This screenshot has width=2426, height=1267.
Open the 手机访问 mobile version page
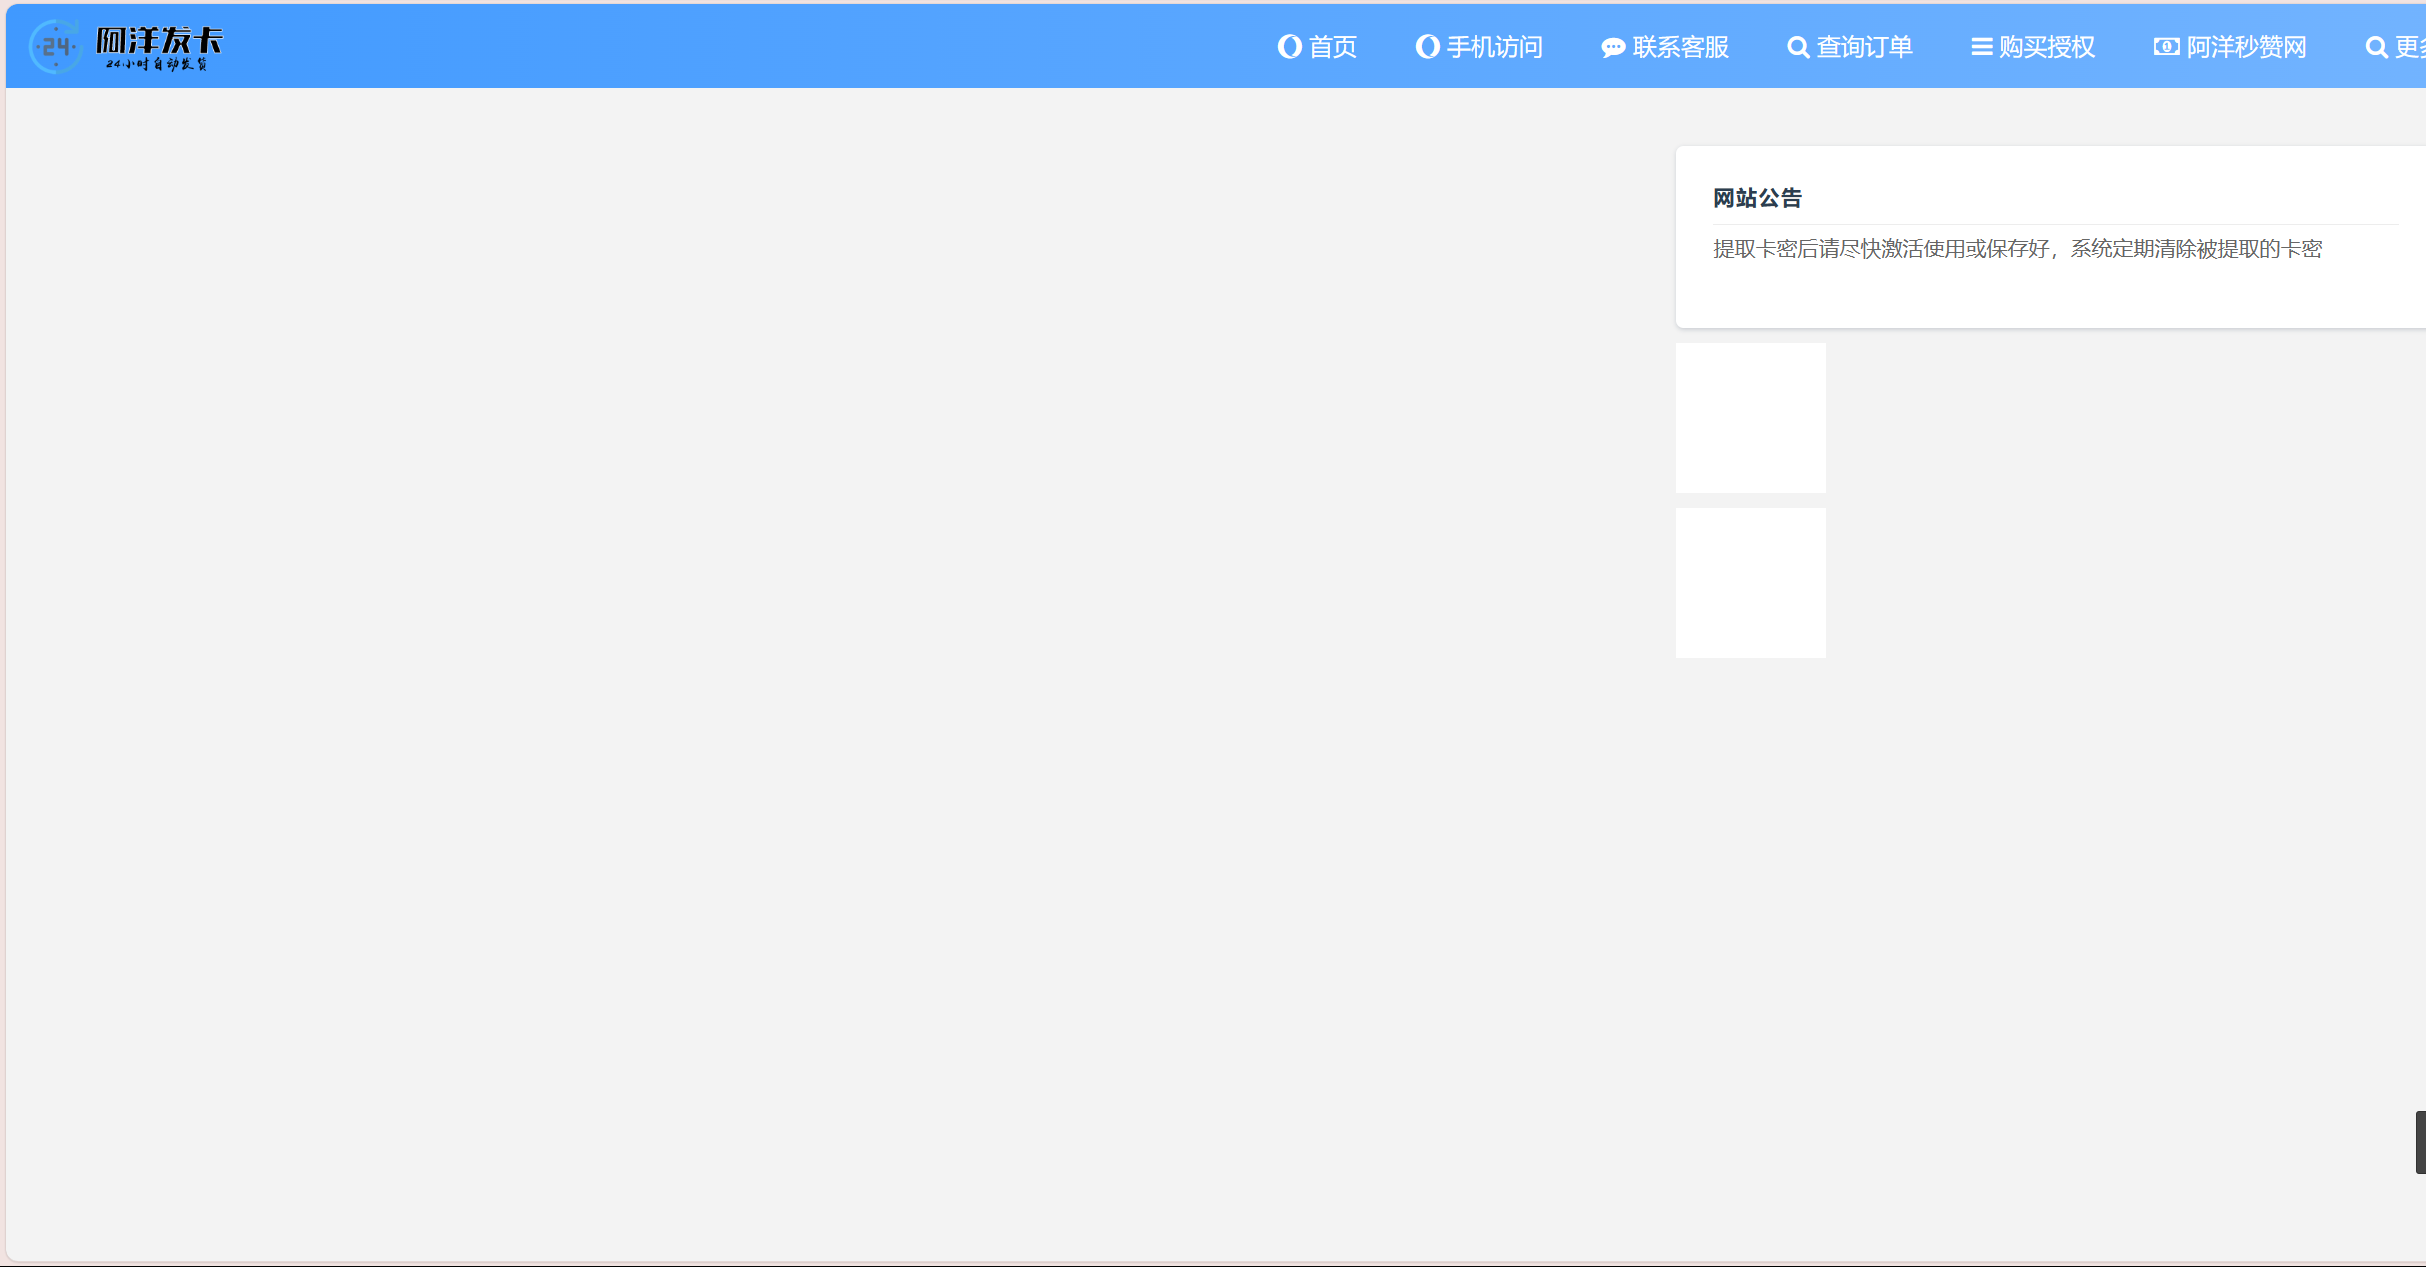tap(1494, 46)
